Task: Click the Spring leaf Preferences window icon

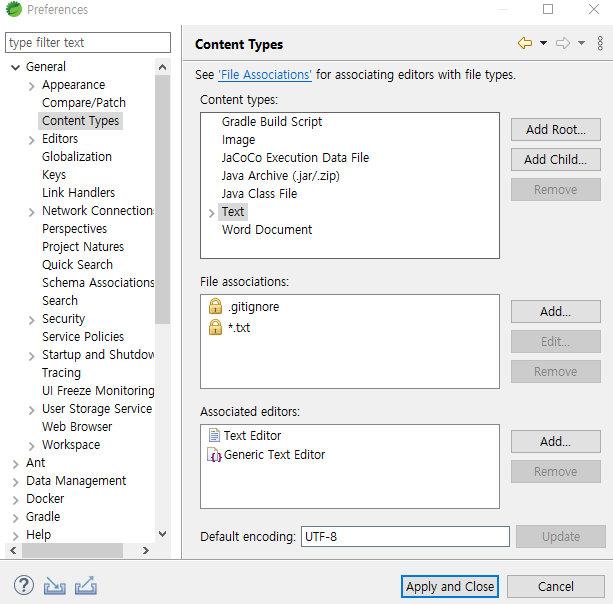Action: pyautogui.click(x=14, y=9)
